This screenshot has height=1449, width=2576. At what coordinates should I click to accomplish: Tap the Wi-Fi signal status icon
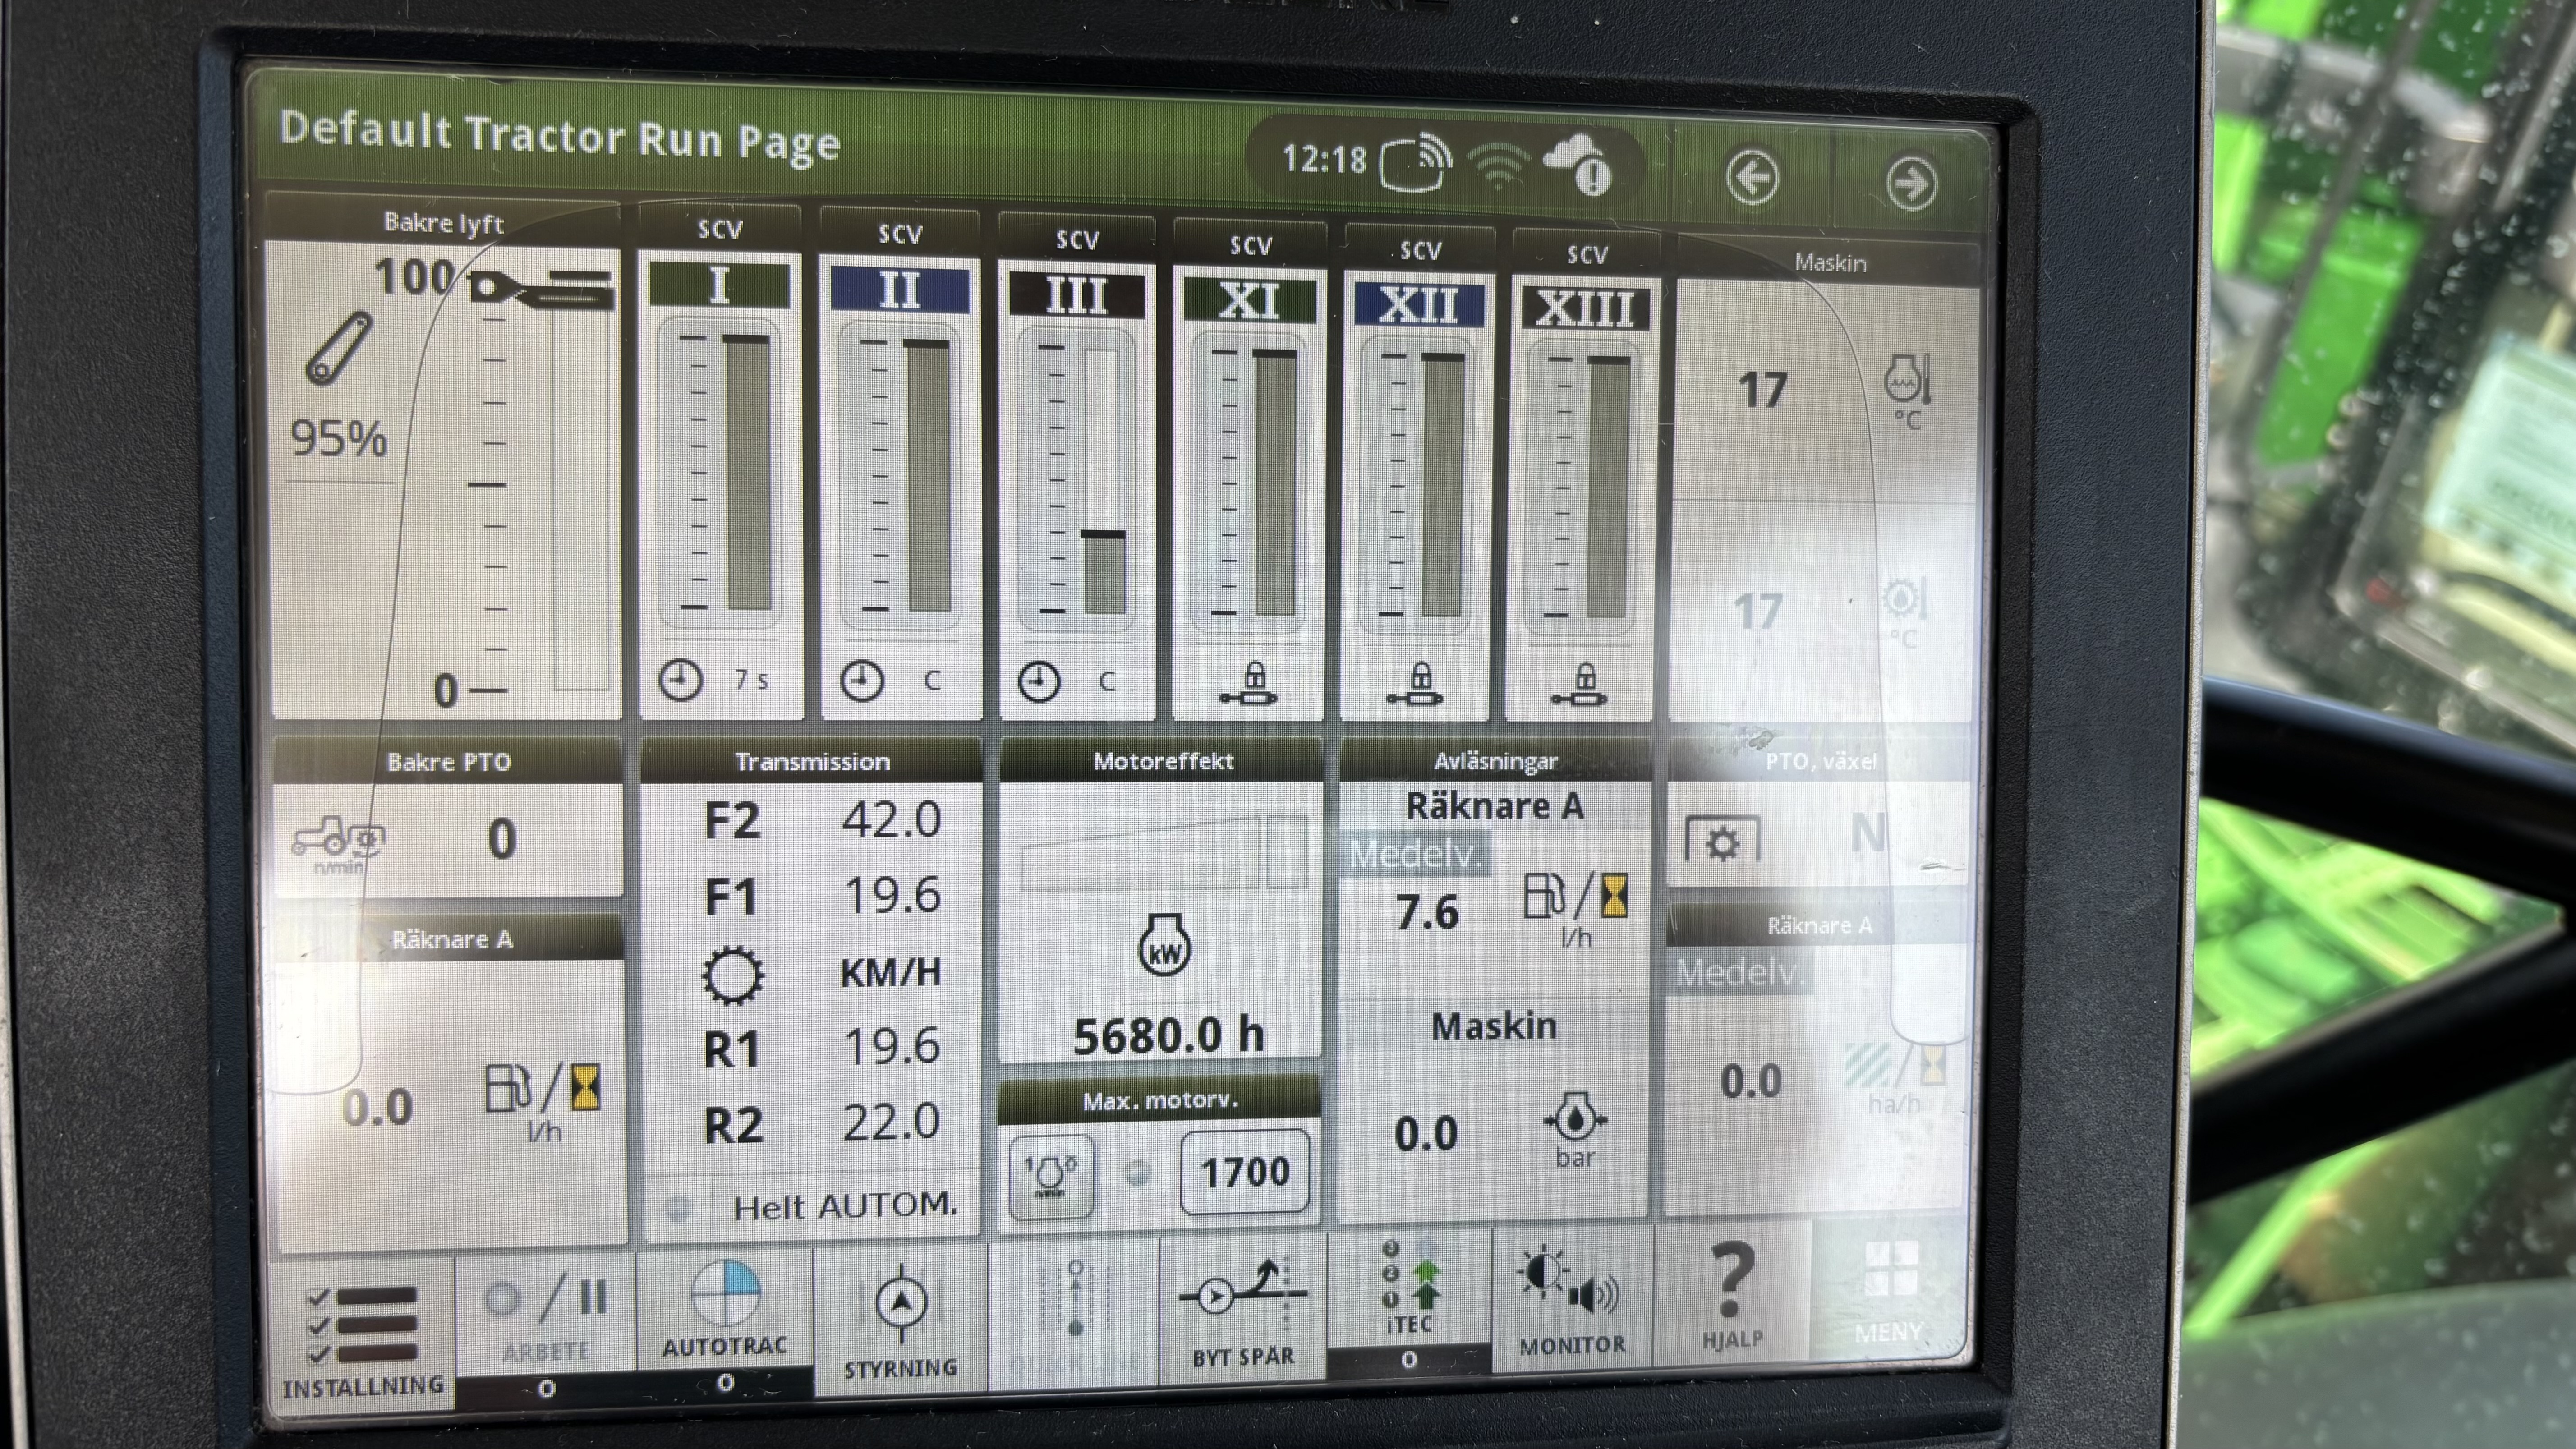1498,165
